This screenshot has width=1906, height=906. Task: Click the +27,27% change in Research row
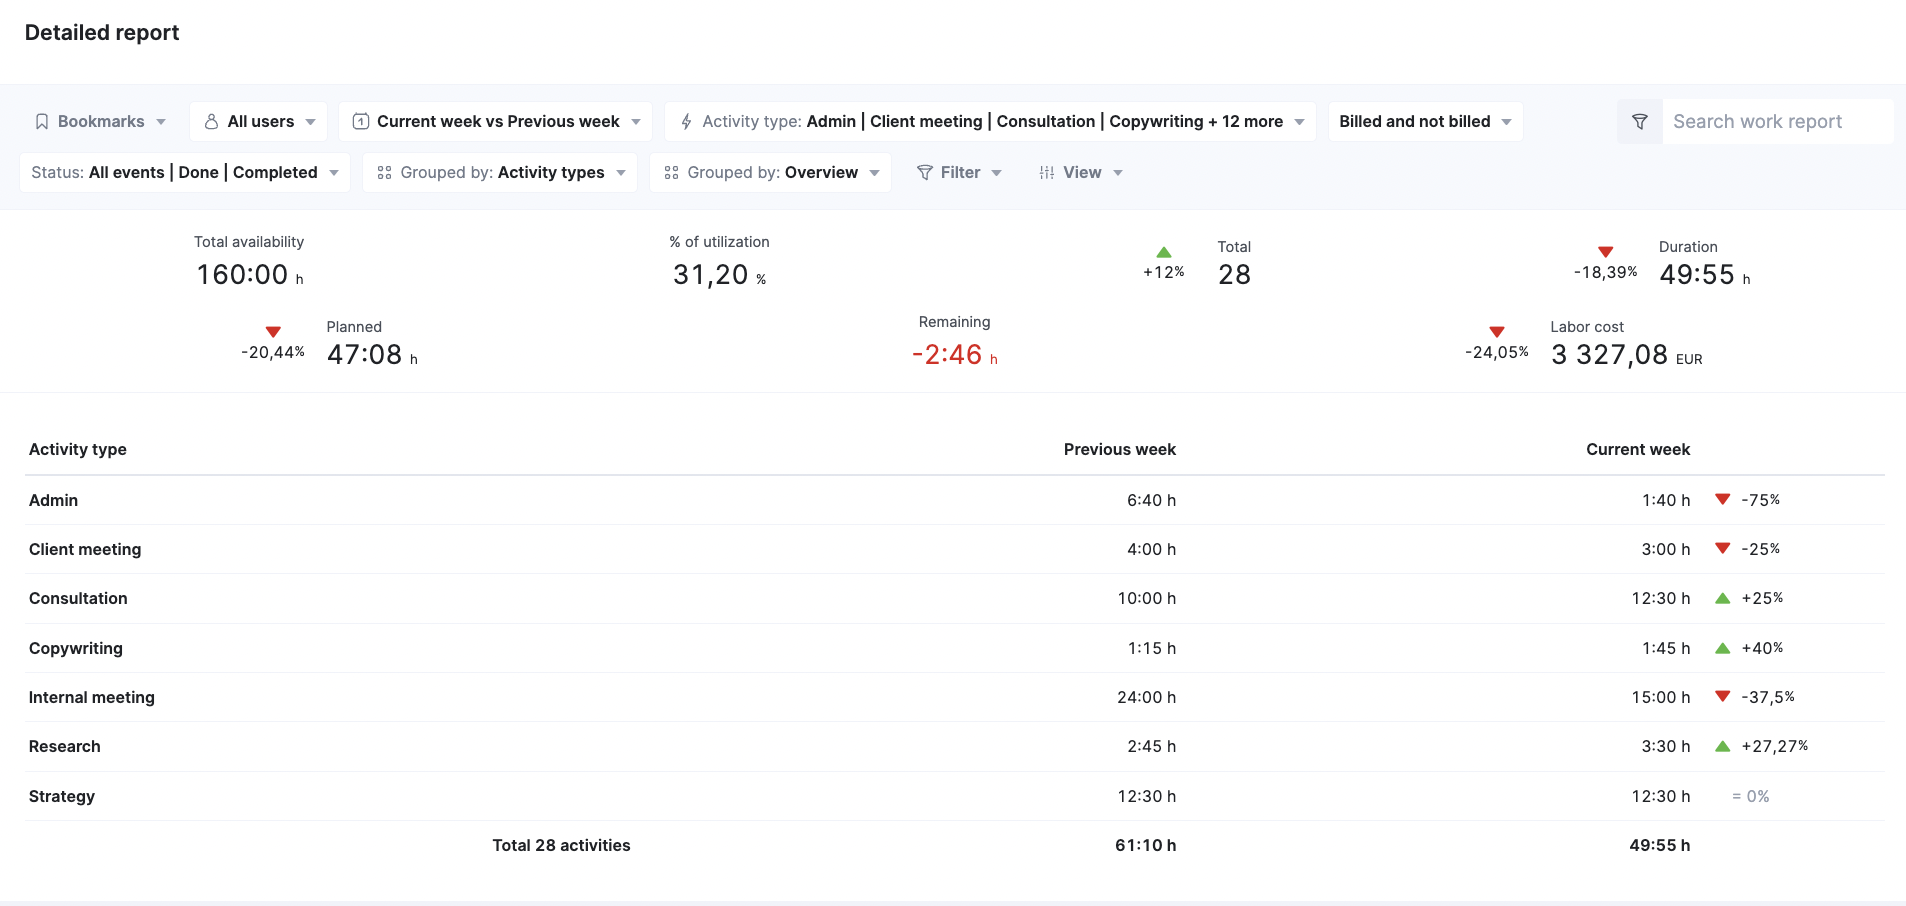click(x=1775, y=746)
